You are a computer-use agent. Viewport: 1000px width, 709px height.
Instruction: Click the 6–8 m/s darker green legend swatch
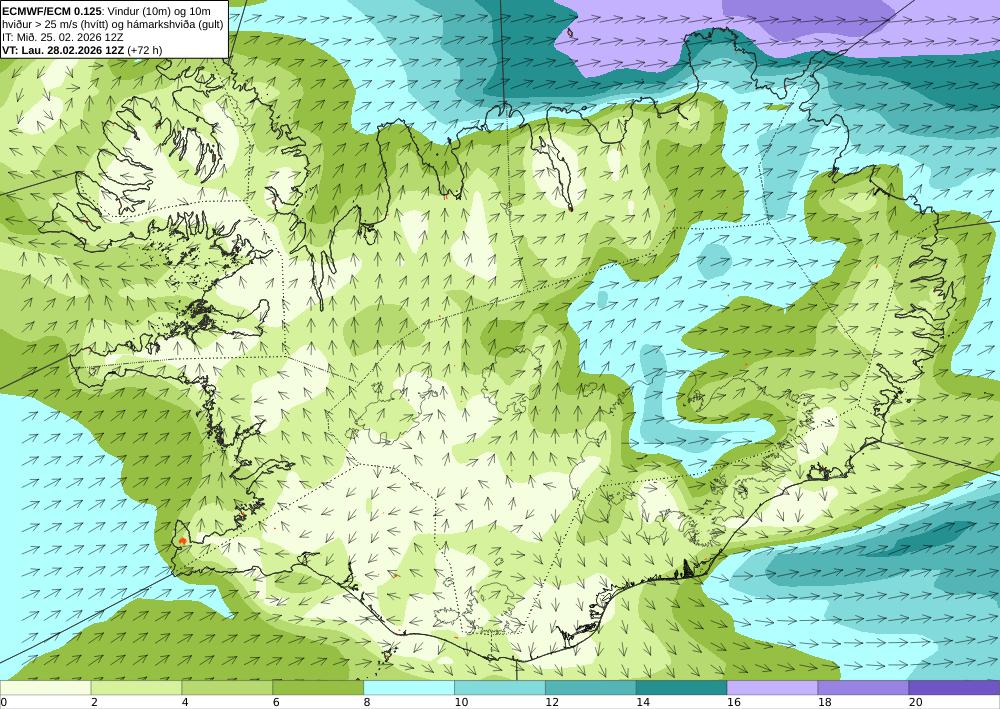[318, 687]
